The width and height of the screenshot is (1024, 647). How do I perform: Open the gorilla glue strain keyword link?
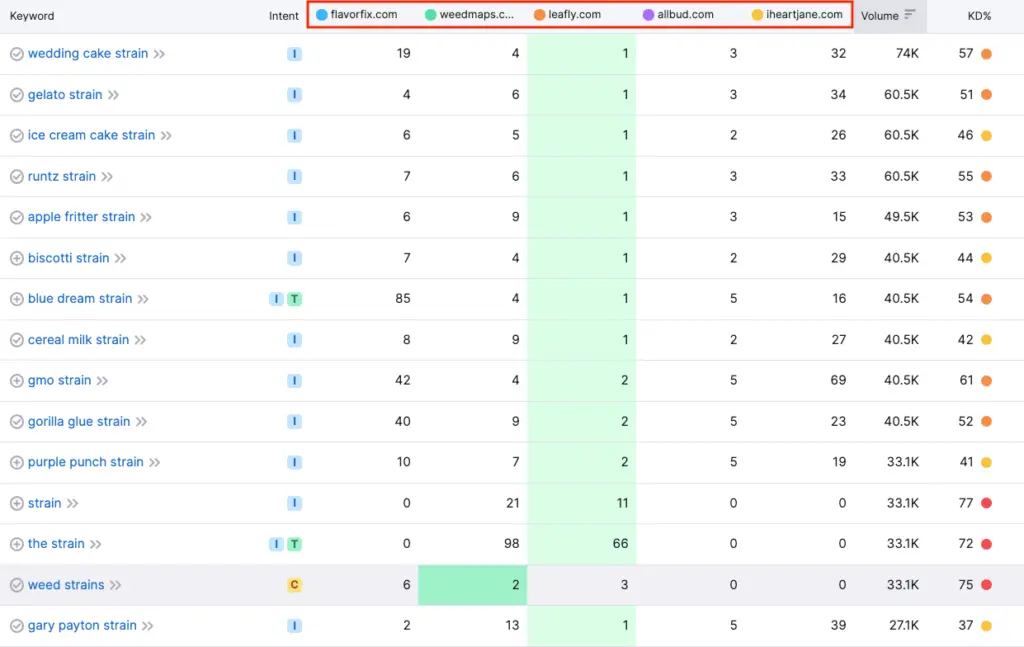click(x=79, y=421)
